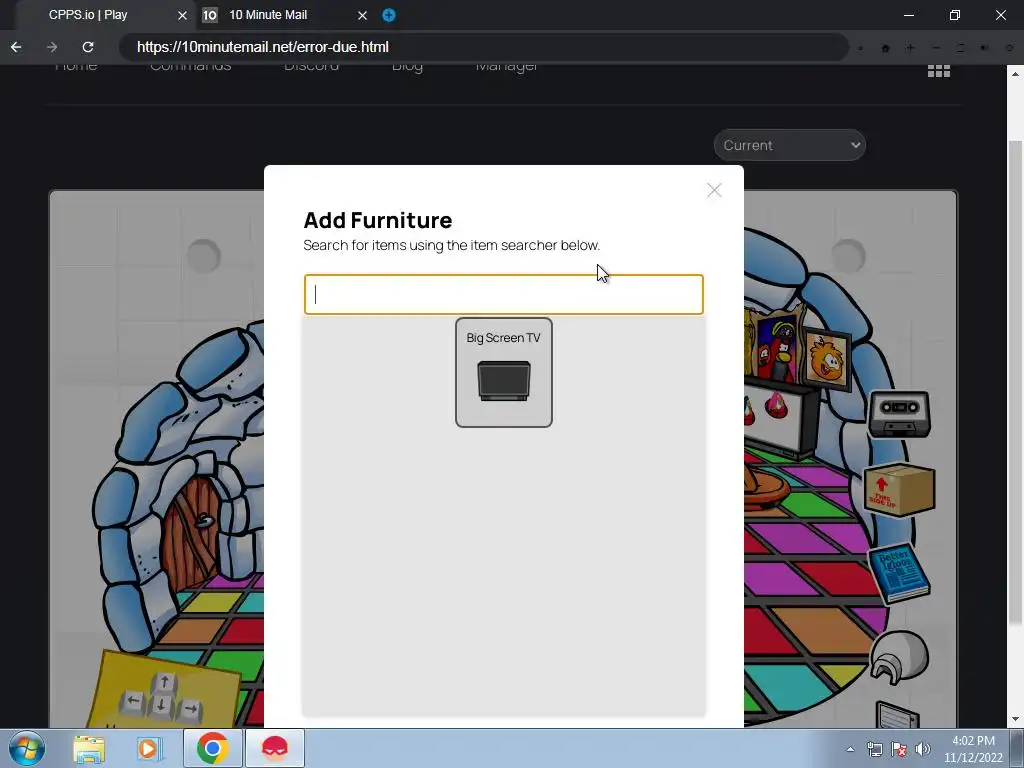Viewport: 1024px width, 768px height.
Task: Click the browser address bar URL
Action: click(x=263, y=47)
